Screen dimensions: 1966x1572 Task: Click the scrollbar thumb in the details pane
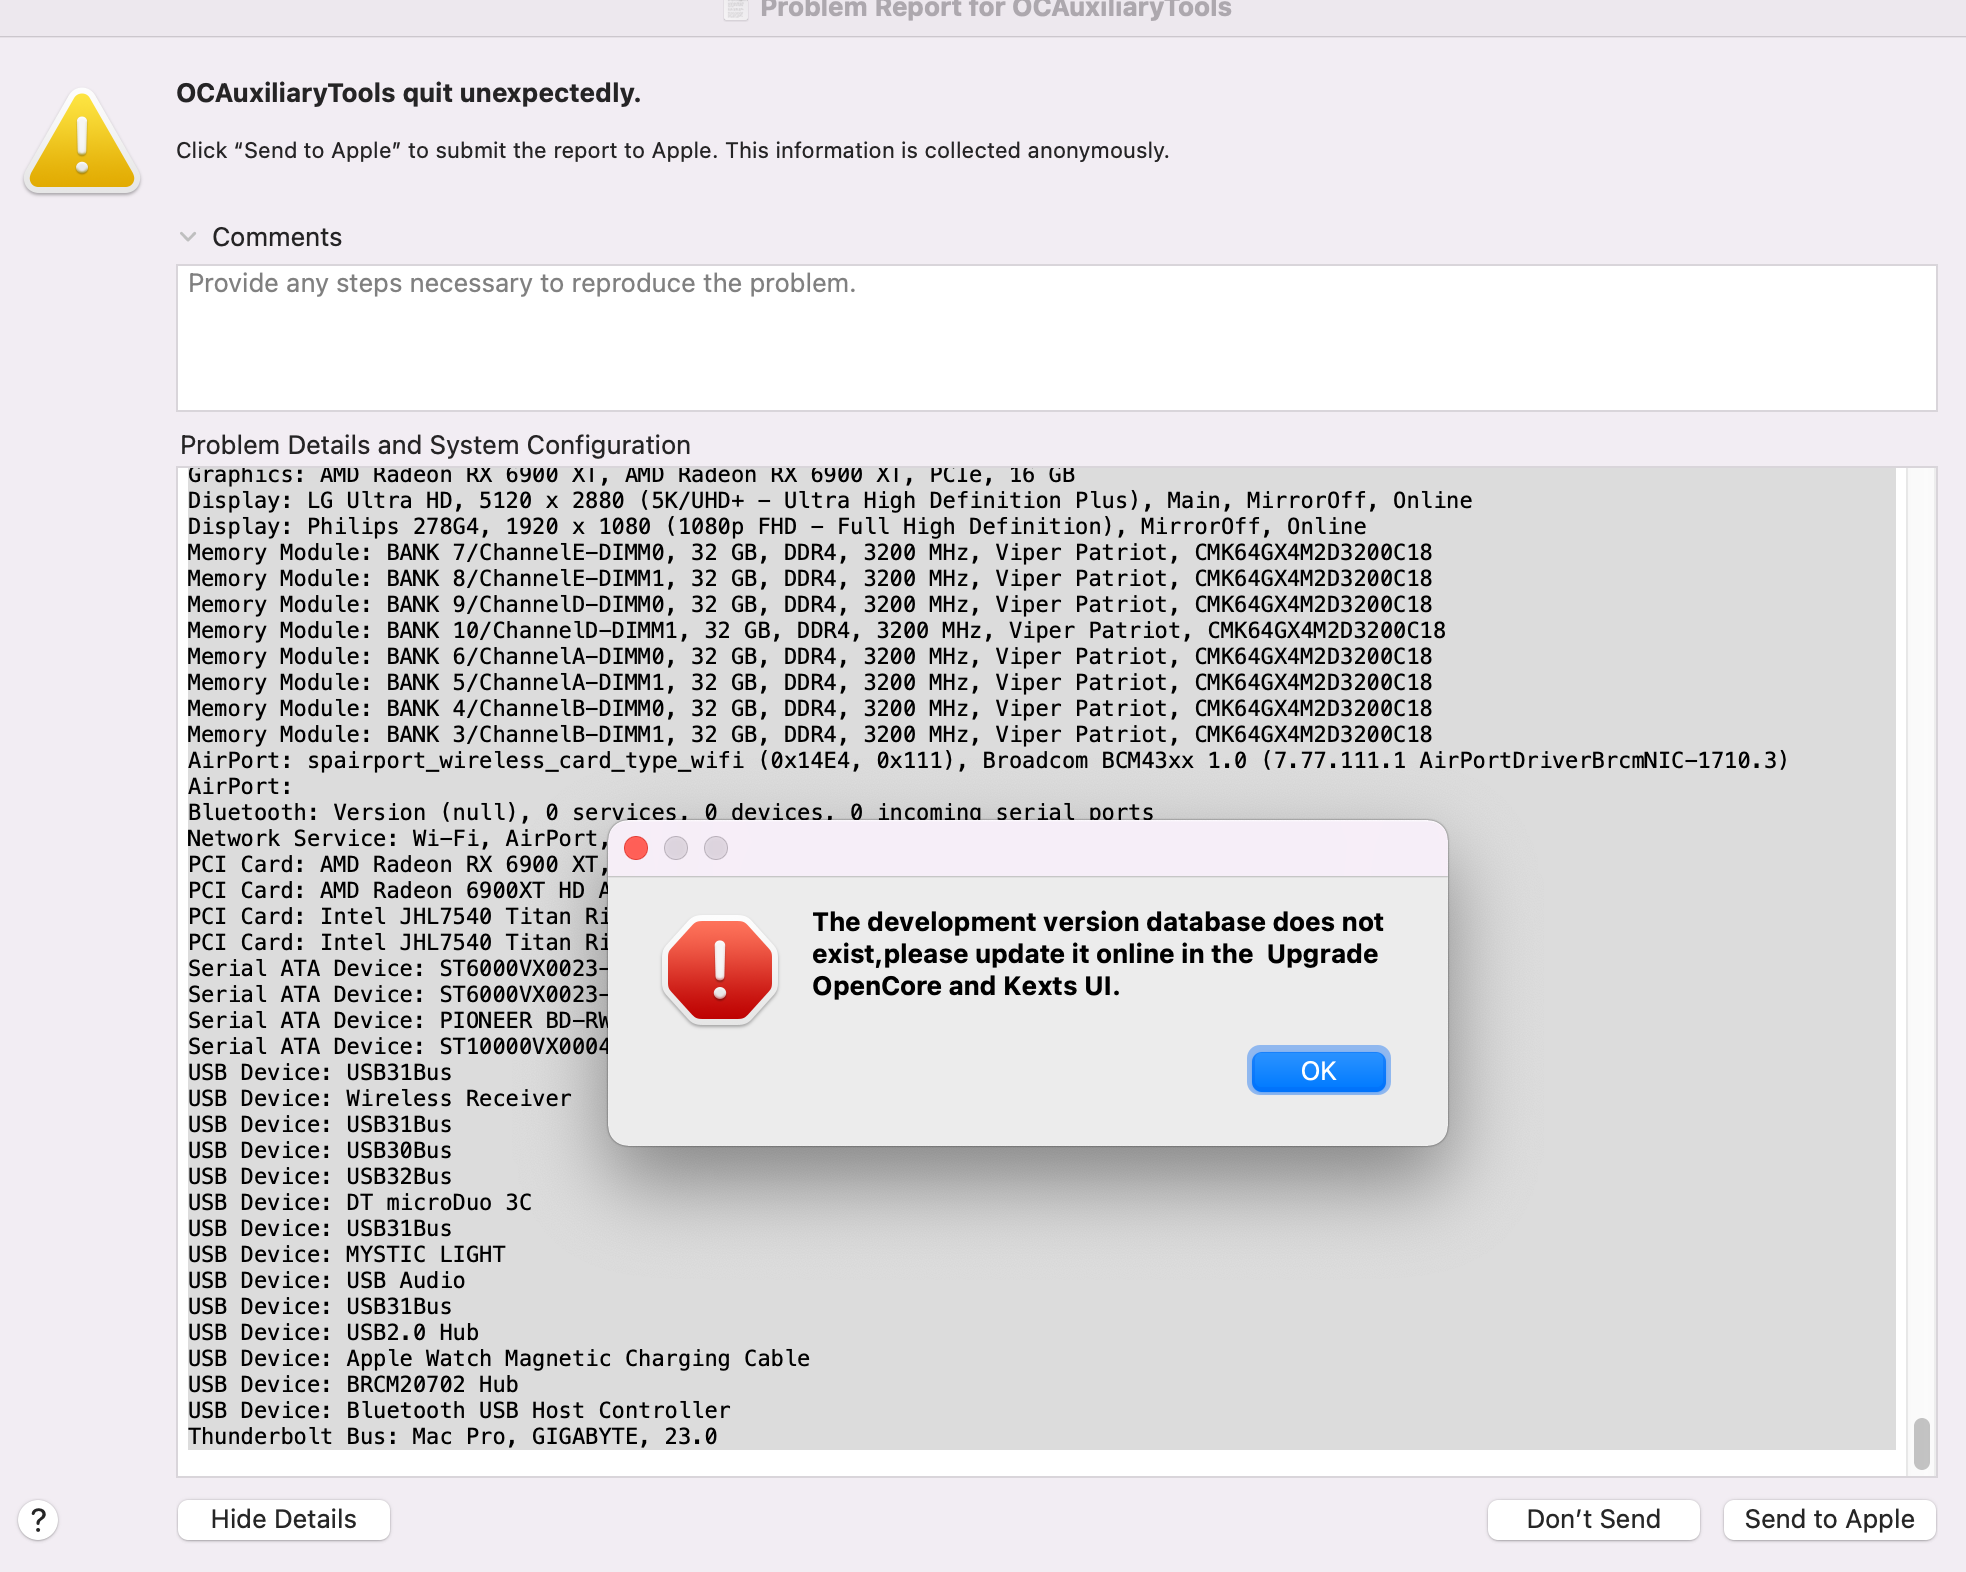[x=1920, y=1445]
